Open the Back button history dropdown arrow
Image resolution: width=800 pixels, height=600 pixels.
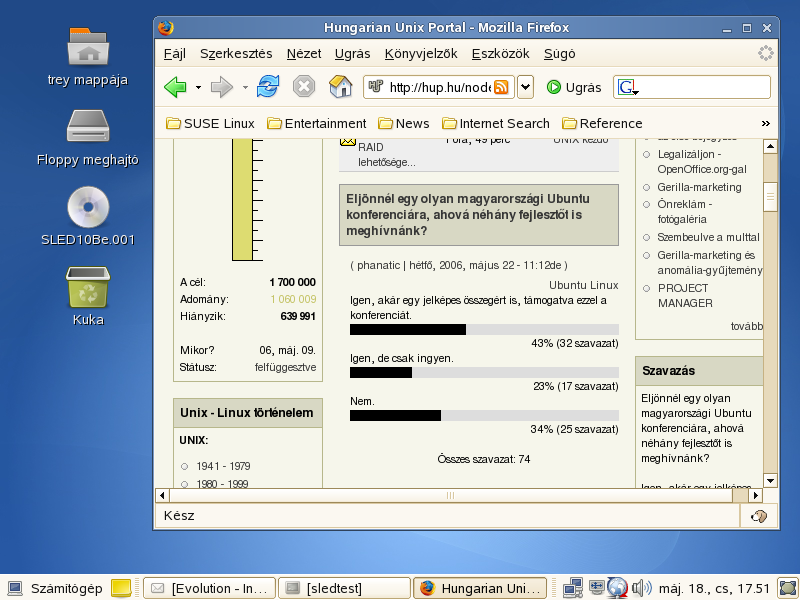point(198,88)
